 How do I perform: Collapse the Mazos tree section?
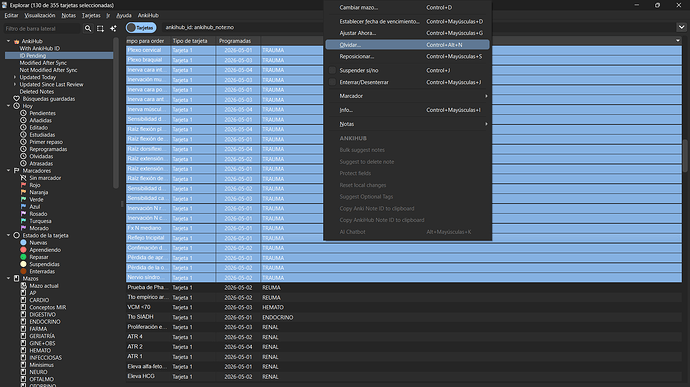click(8, 278)
